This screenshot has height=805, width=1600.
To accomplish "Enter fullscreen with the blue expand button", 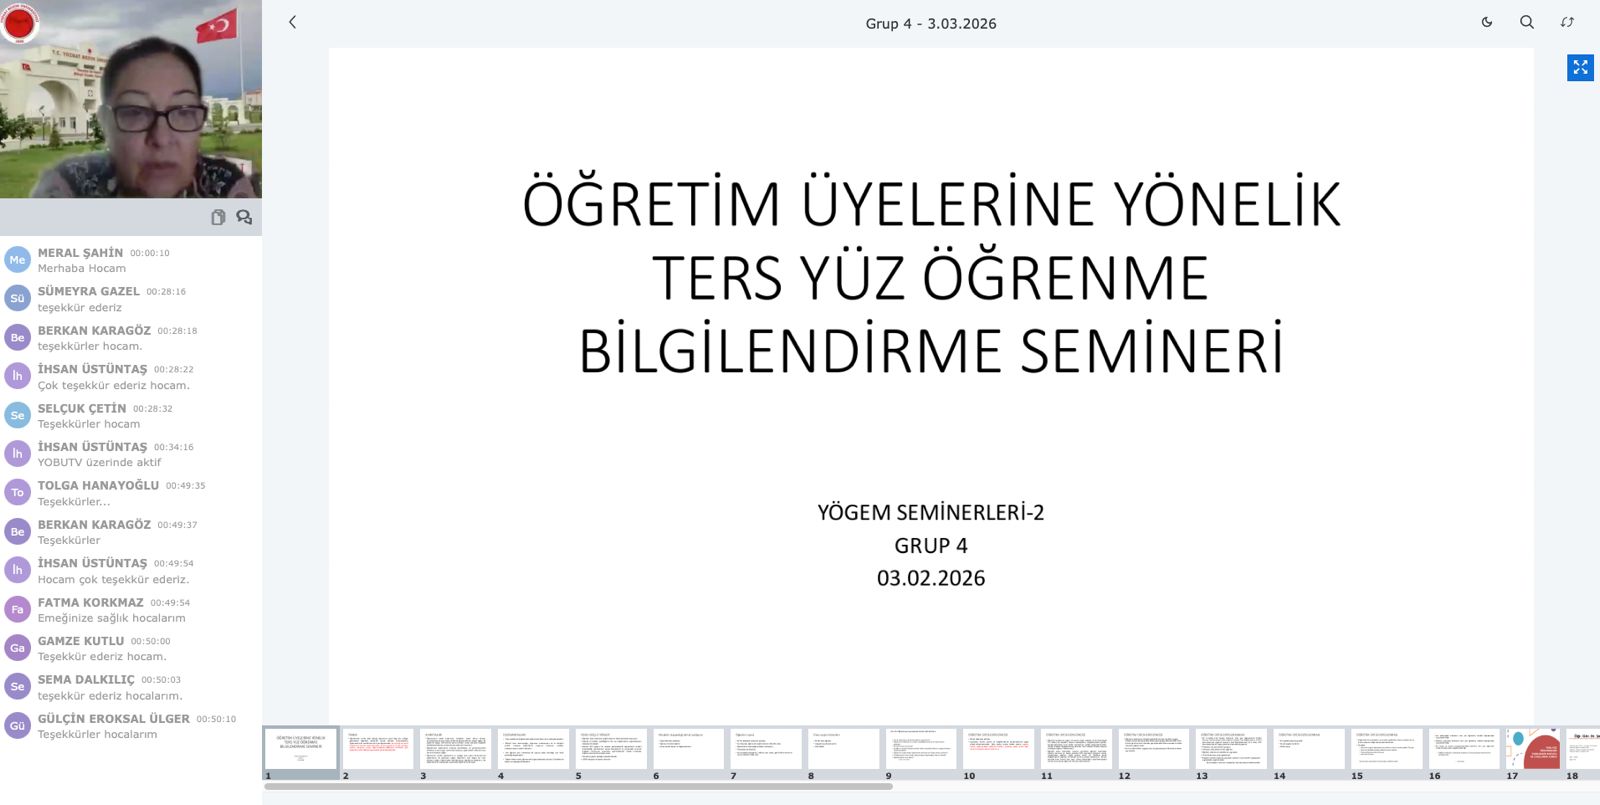I will (x=1580, y=68).
